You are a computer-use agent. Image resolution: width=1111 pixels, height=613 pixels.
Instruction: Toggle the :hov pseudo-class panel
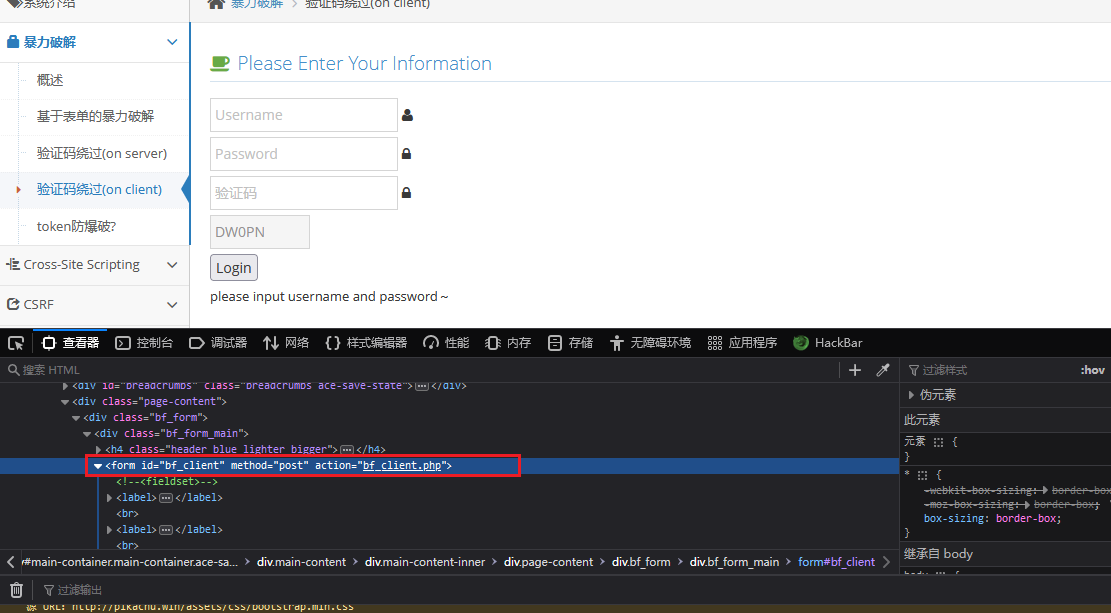1093,370
